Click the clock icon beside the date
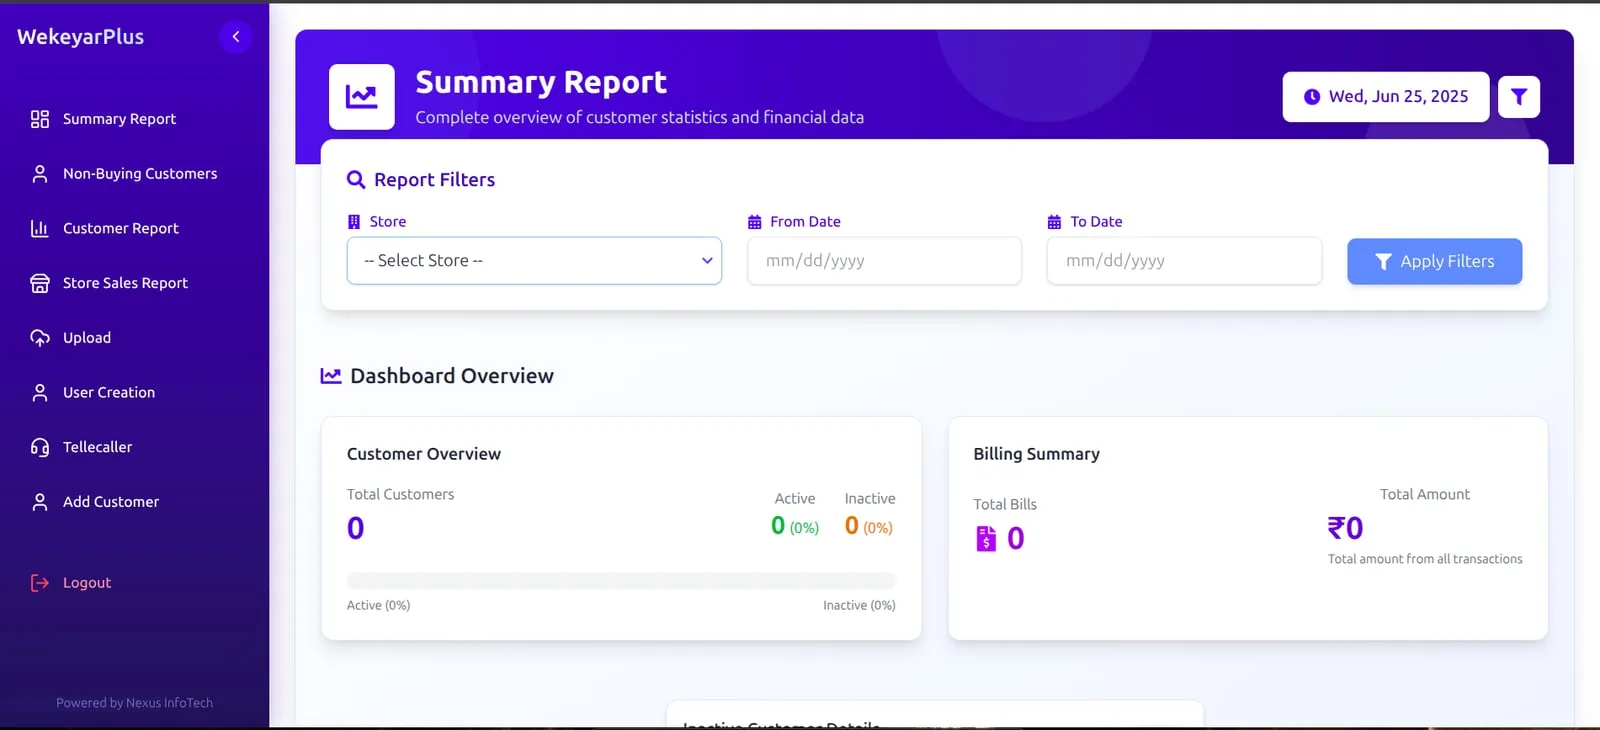 (1312, 97)
